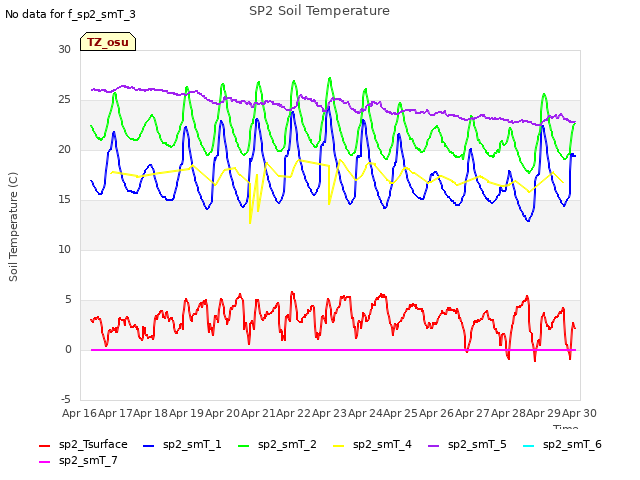
Task: Select sp2_smT_5 legend label
Action: pyautogui.click(x=477, y=444)
